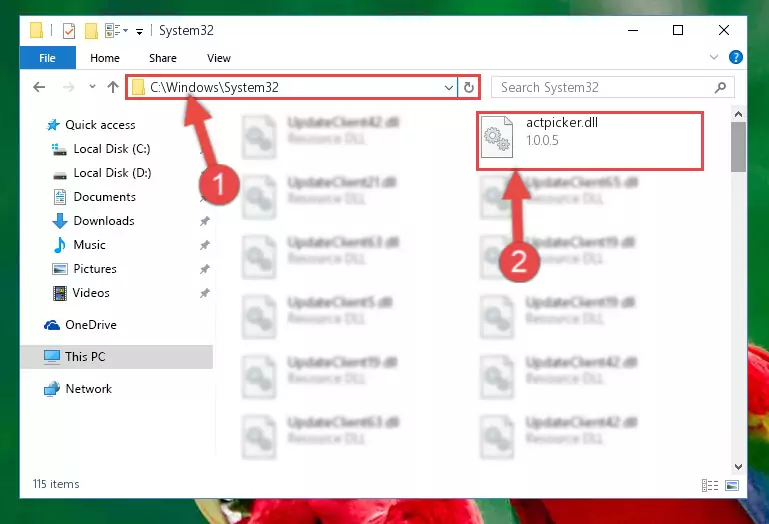
Task: Open Pictures in the sidebar
Action: (95, 269)
